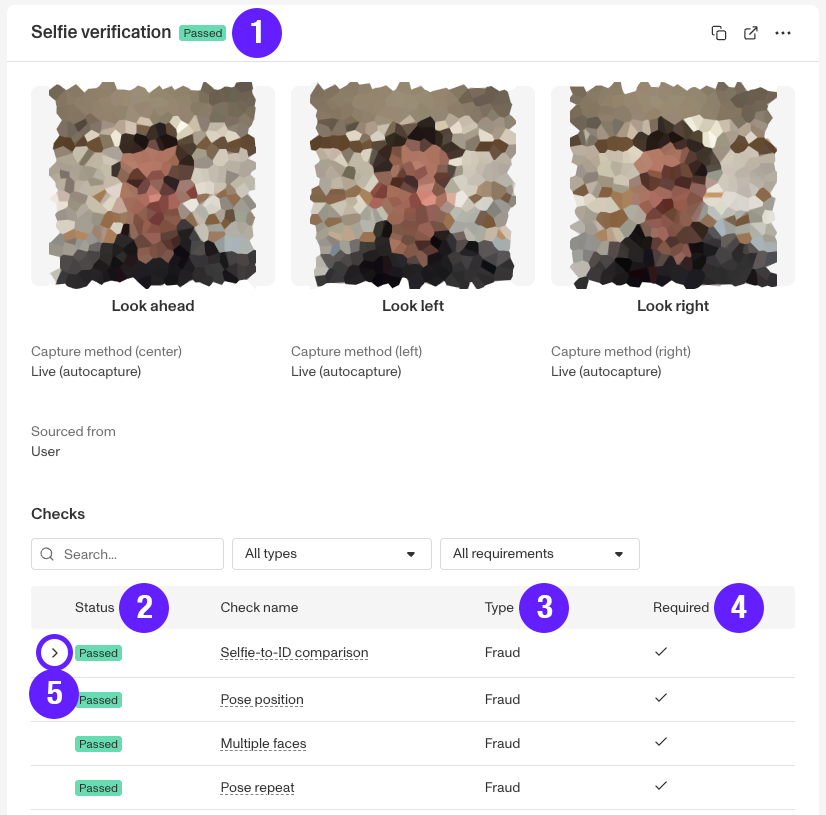The height and width of the screenshot is (815, 826).
Task: Click the Selfie verification title
Action: click(x=101, y=32)
